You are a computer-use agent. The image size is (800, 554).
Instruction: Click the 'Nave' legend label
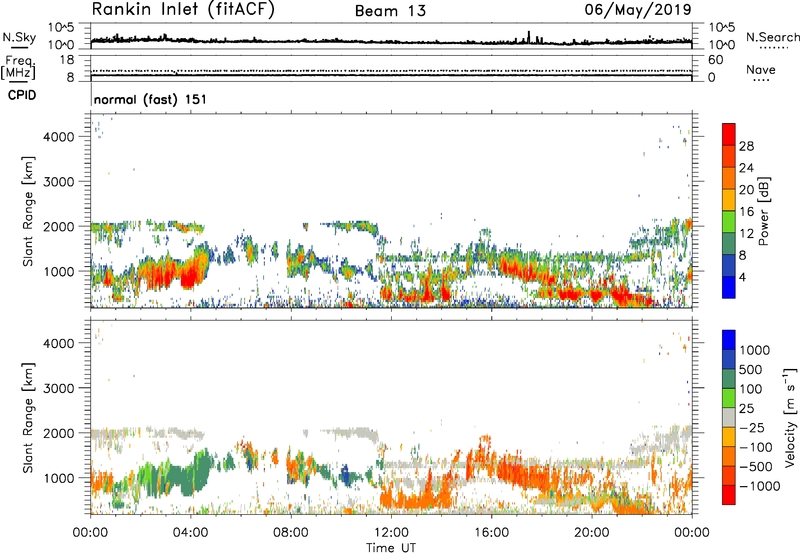[760, 70]
